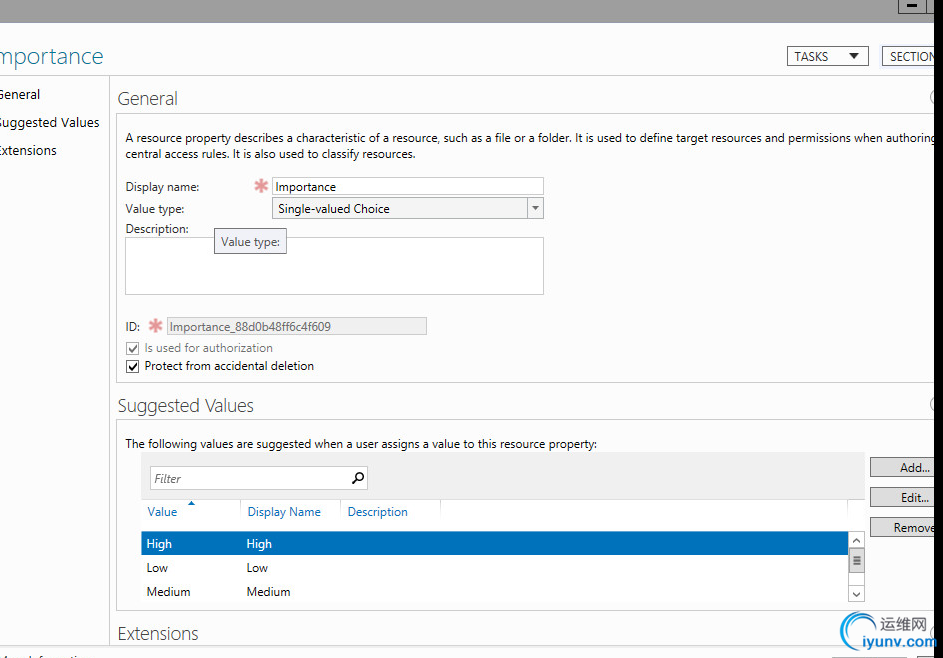The image size is (943, 658).
Task: Uncheck Protect from accidental deletion
Action: click(132, 366)
